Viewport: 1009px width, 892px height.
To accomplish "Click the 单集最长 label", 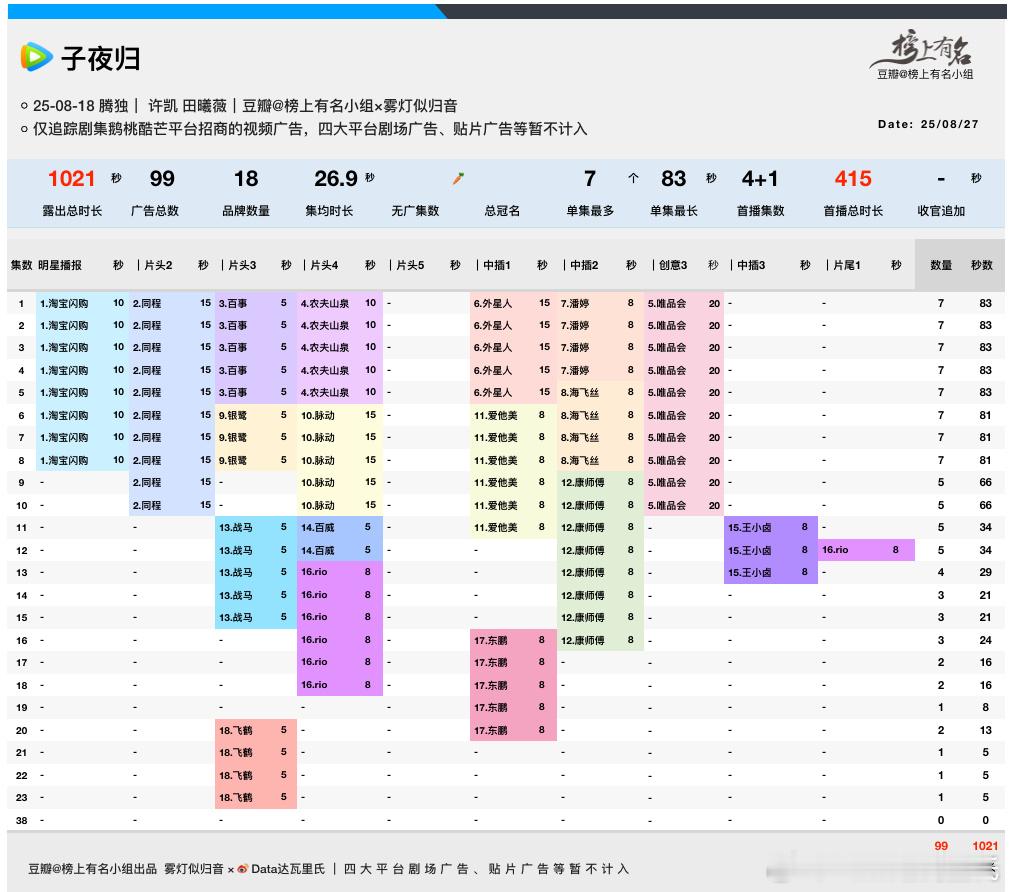I will 674,211.
